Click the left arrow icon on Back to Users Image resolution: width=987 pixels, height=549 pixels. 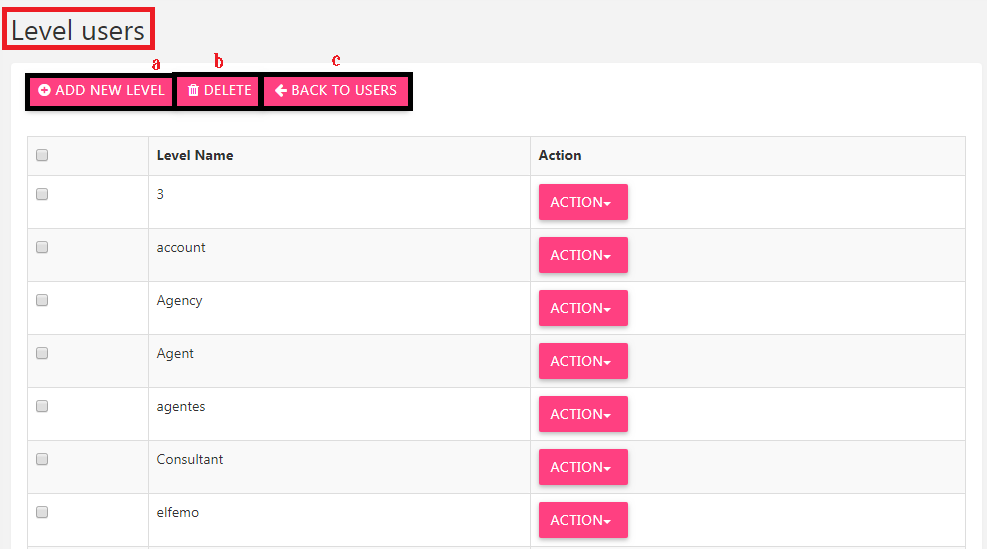point(281,91)
